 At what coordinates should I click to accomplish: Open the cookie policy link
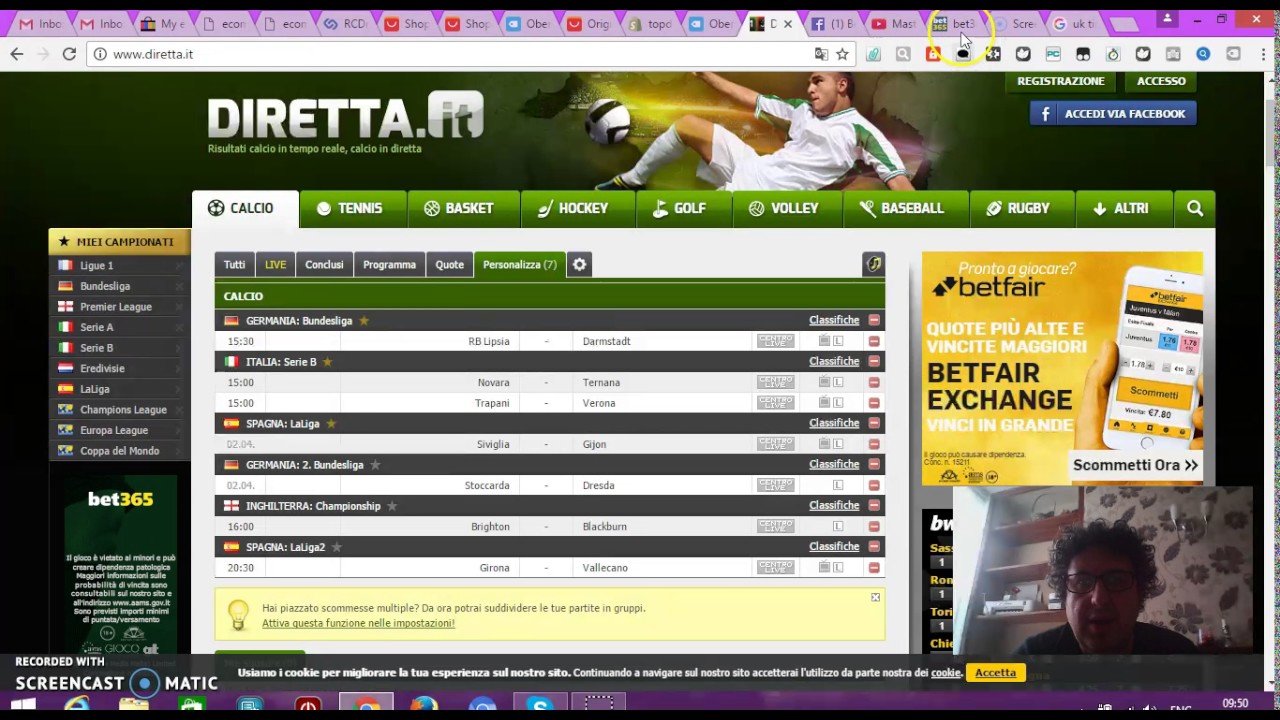coord(945,673)
